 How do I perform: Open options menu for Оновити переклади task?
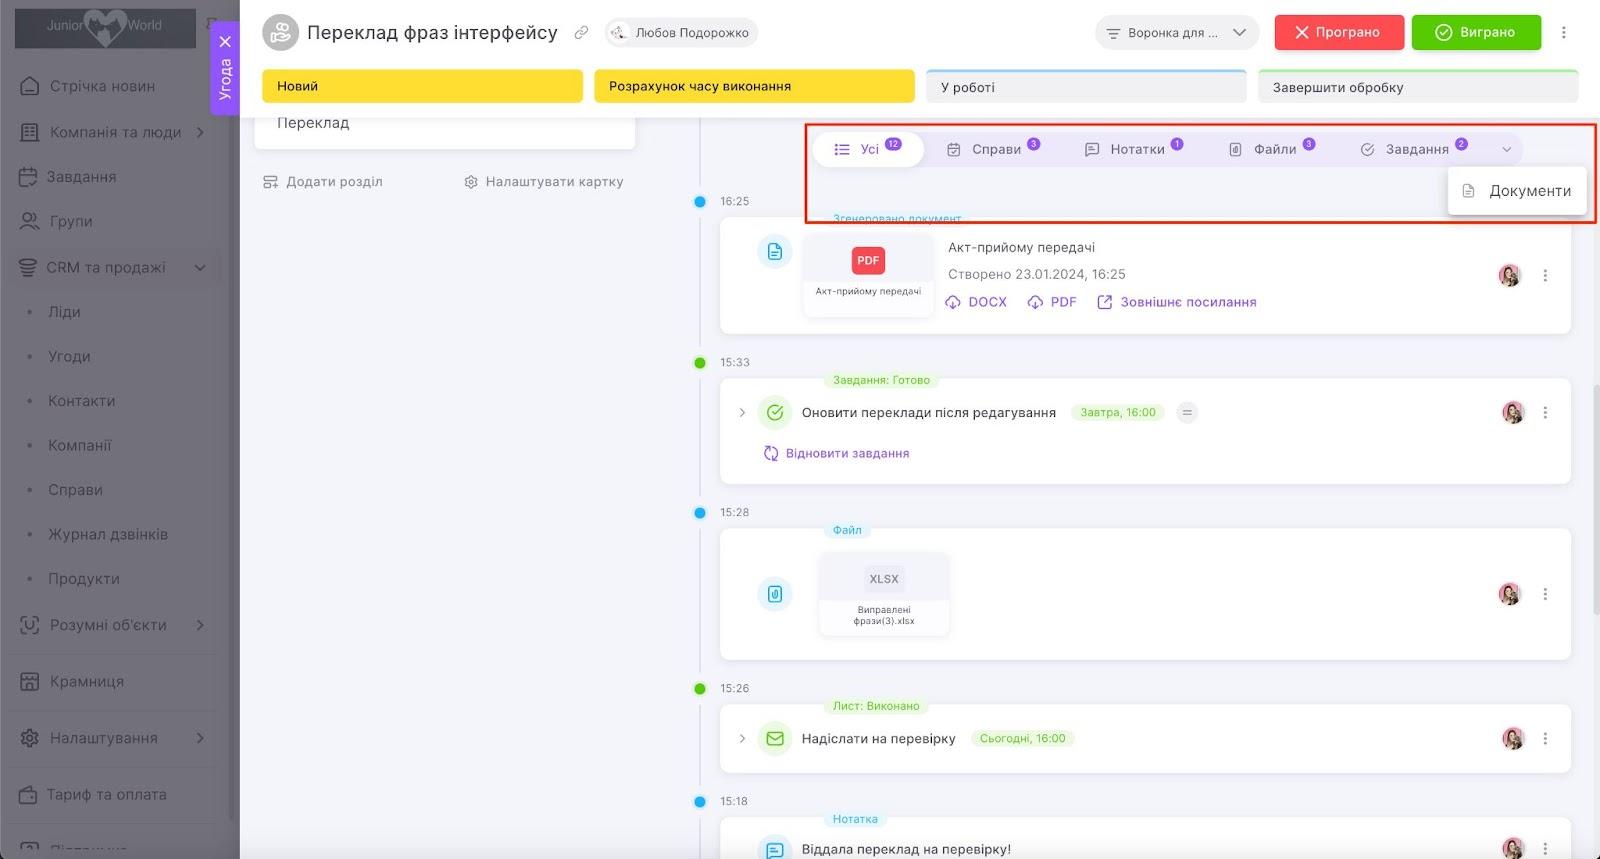pyautogui.click(x=1545, y=412)
